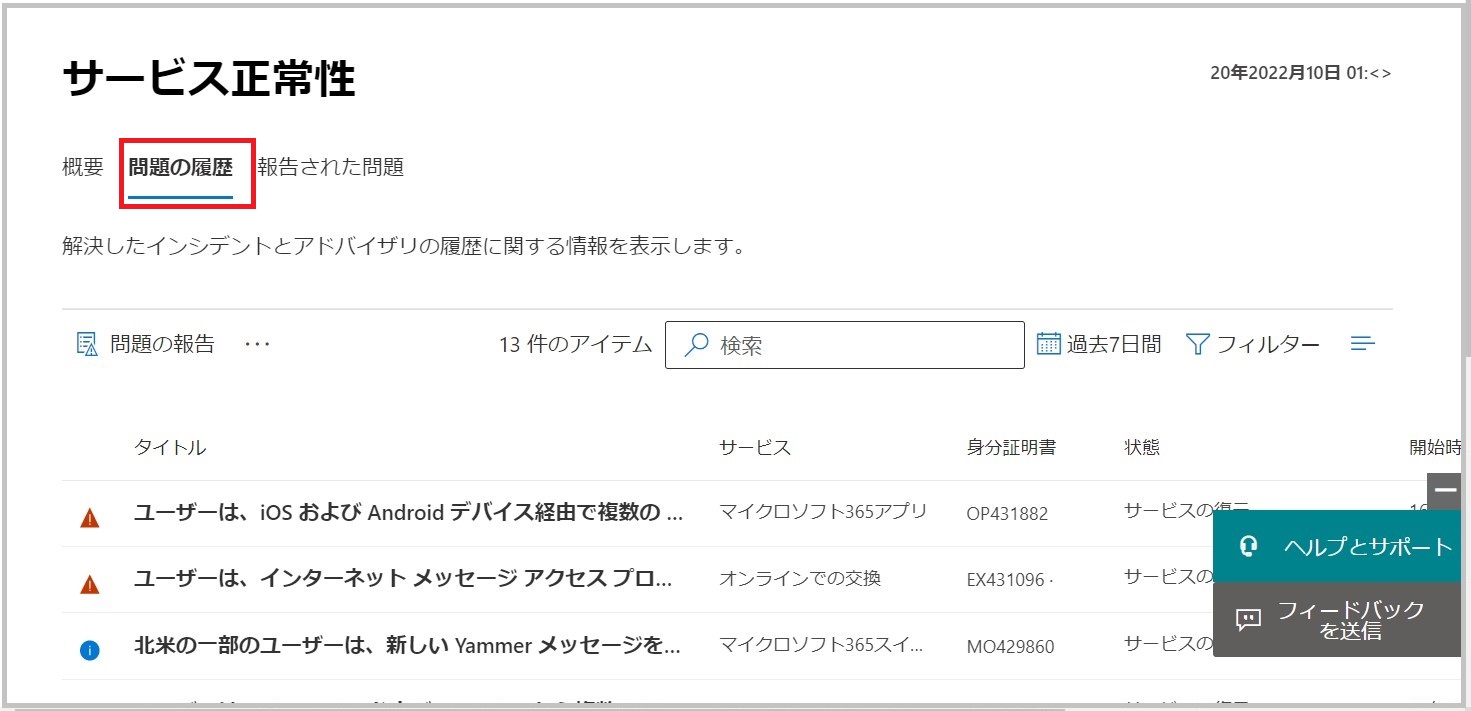Open the iOS および Android incident title
Viewport: 1471px width, 711px height.
(x=408, y=513)
